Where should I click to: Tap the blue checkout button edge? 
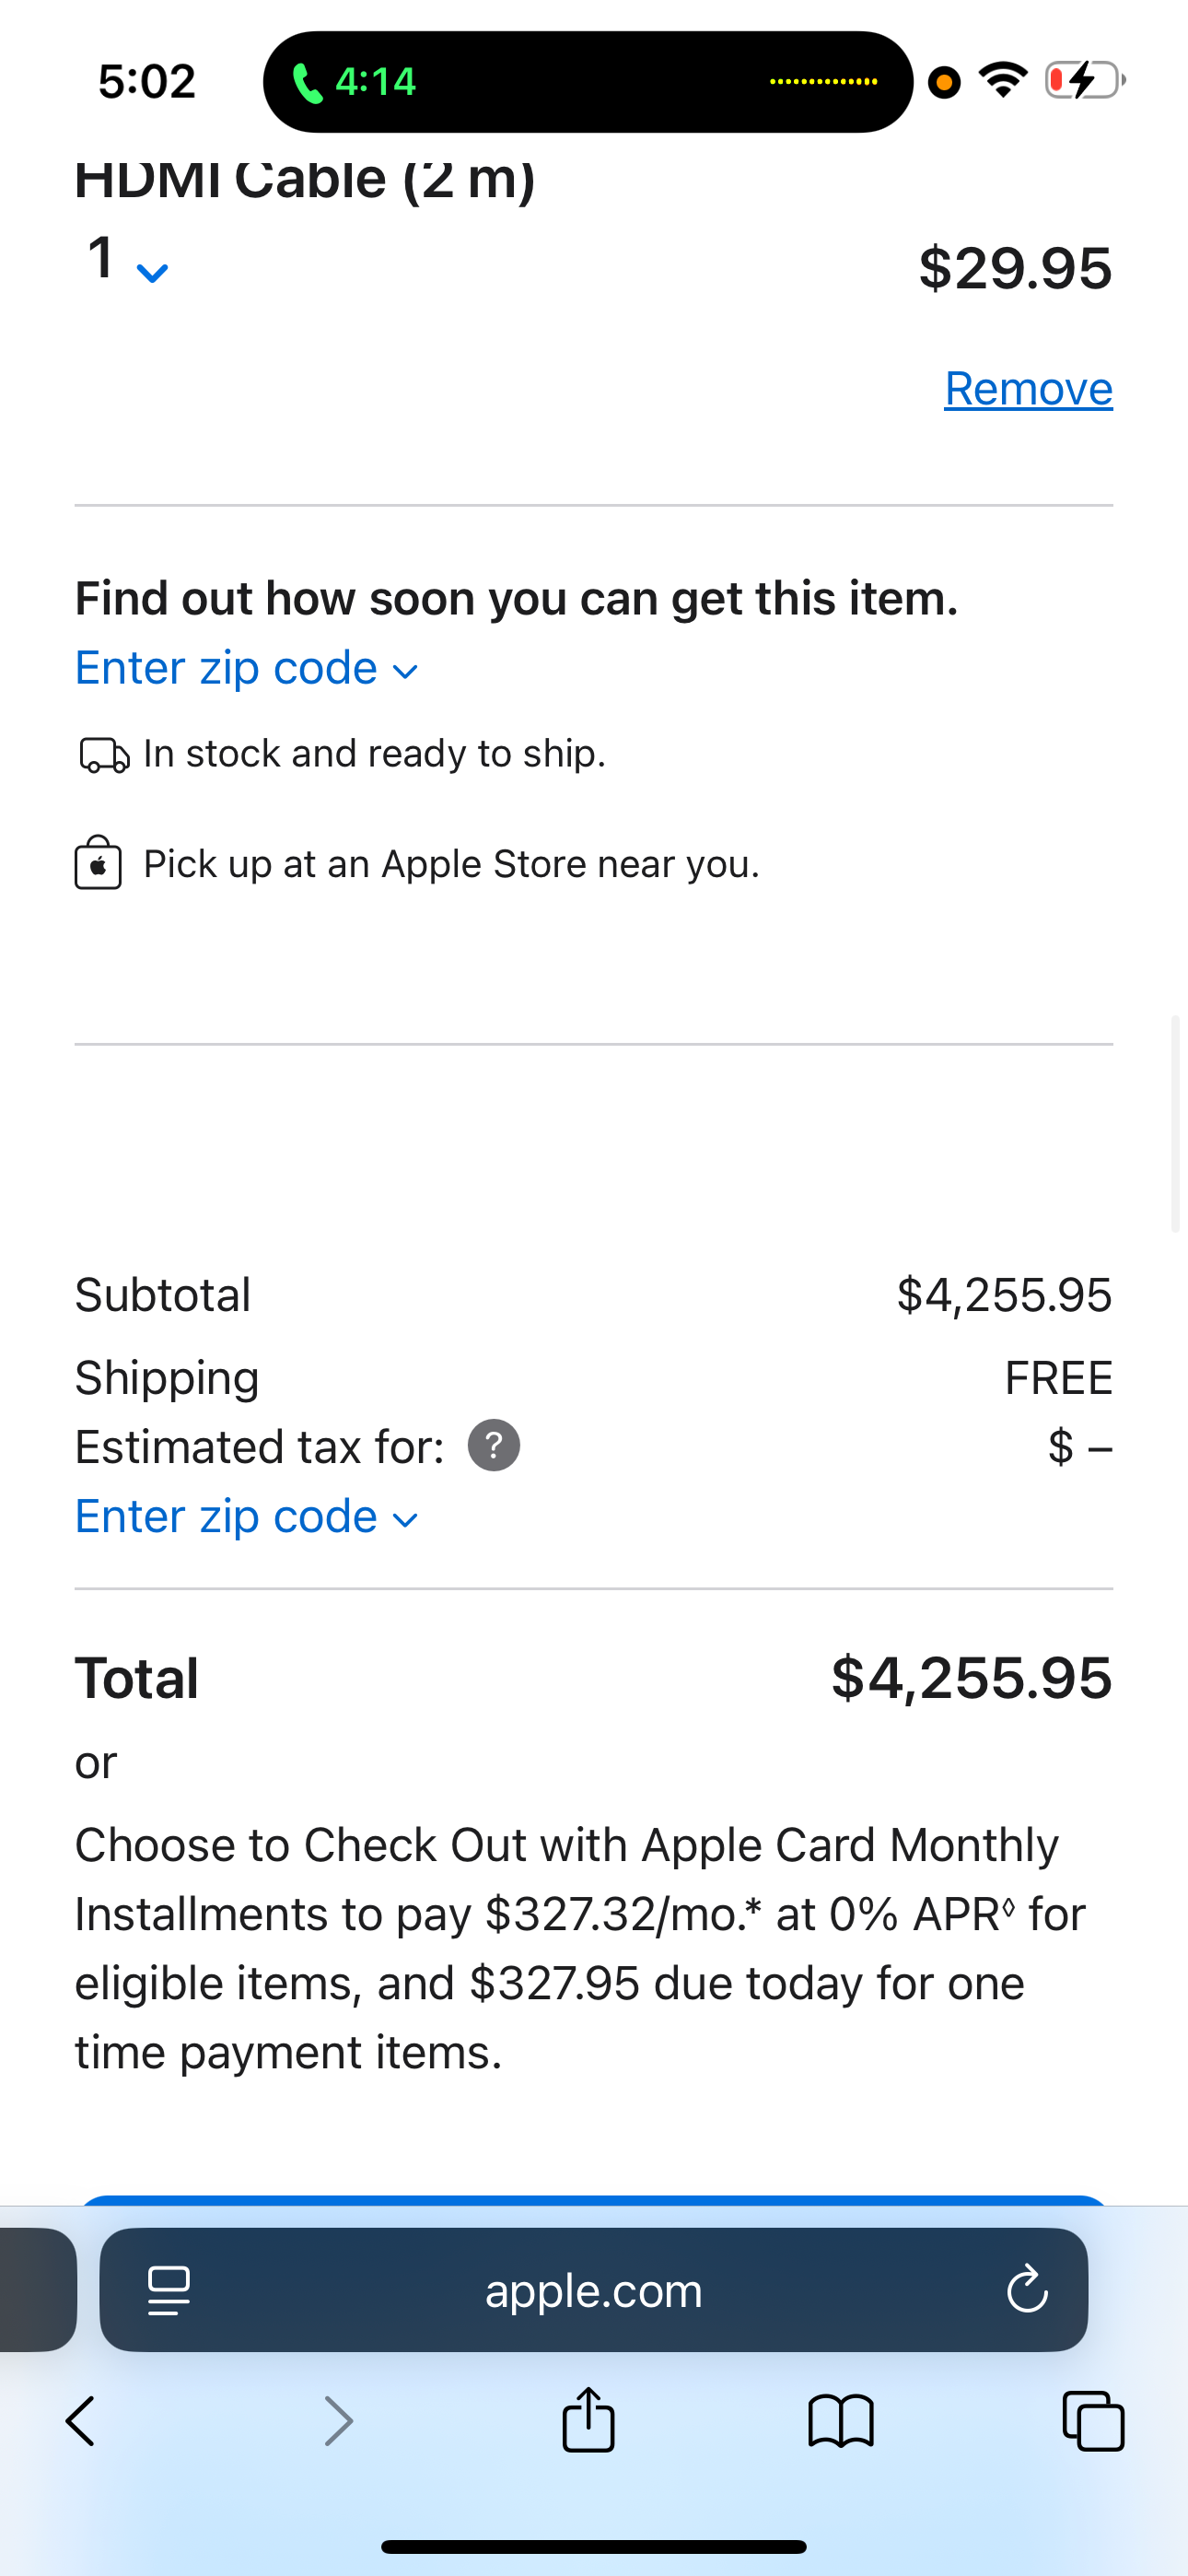pyautogui.click(x=593, y=2199)
